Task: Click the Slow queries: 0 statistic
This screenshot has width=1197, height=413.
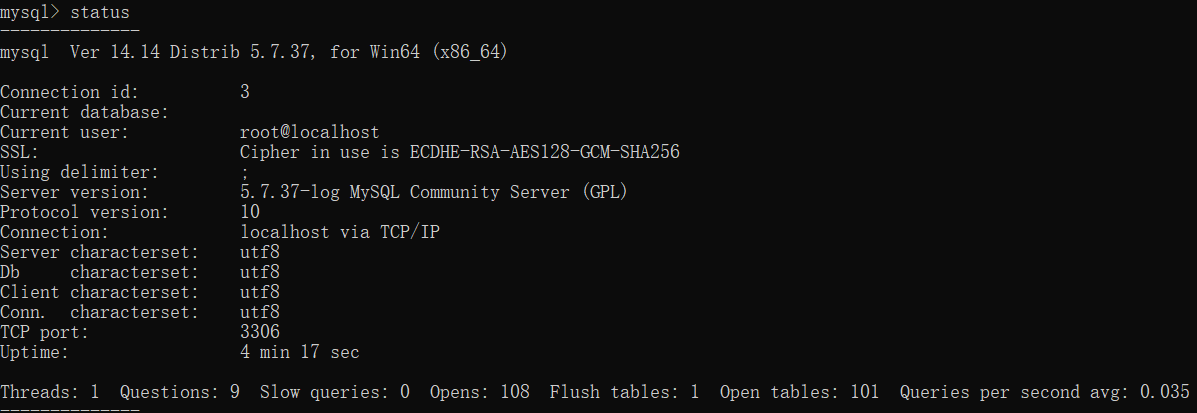Action: tap(334, 392)
